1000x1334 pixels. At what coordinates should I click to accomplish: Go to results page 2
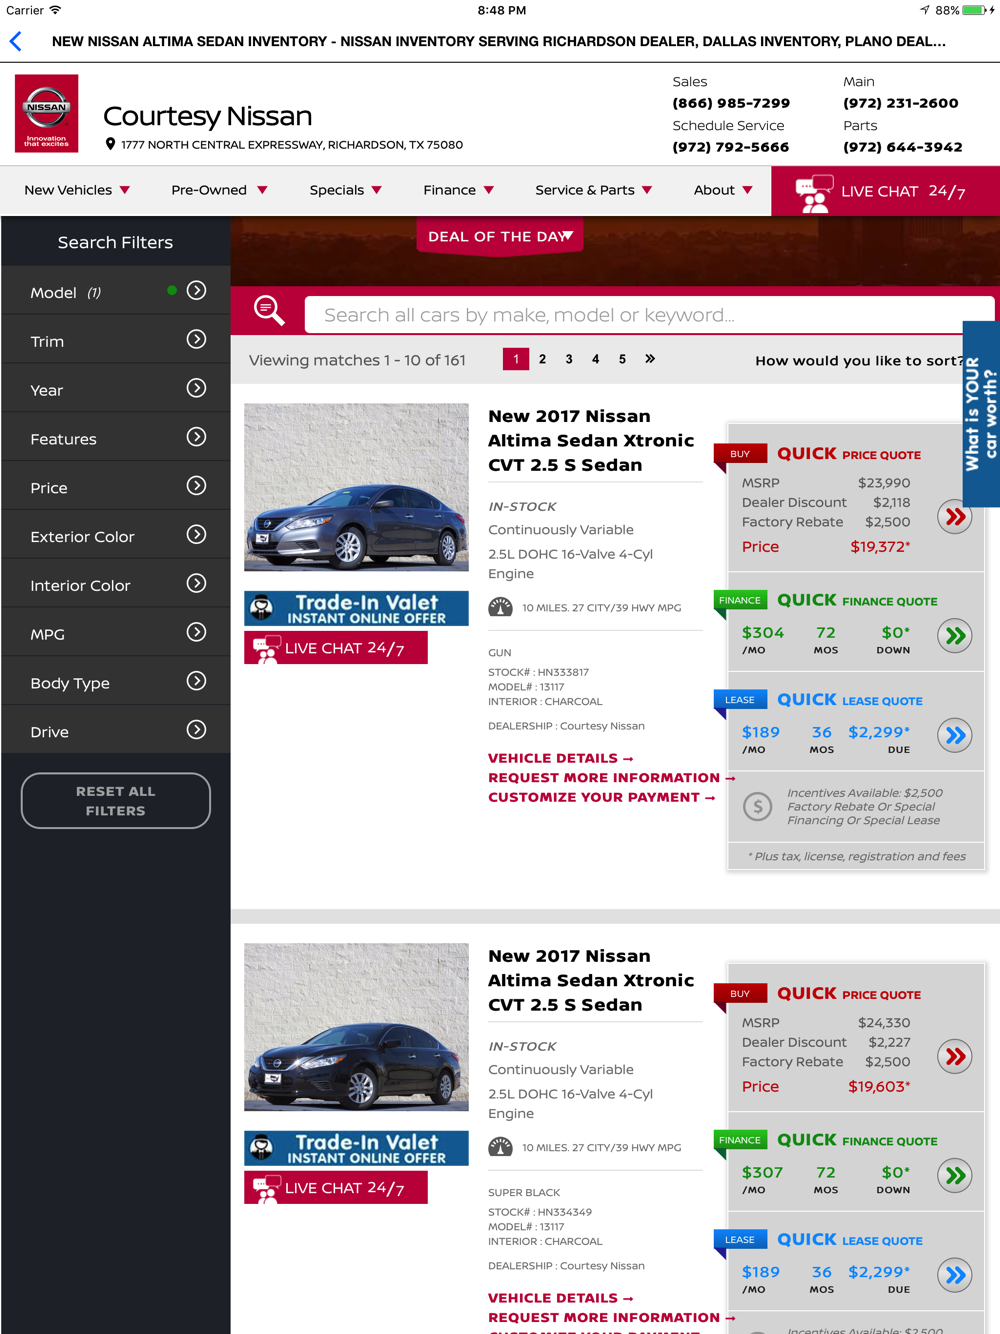[542, 358]
